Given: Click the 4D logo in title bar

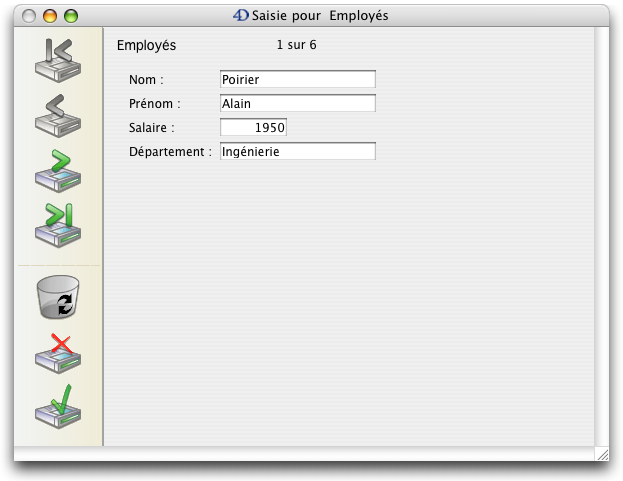Looking at the screenshot, I should pyautogui.click(x=241, y=15).
